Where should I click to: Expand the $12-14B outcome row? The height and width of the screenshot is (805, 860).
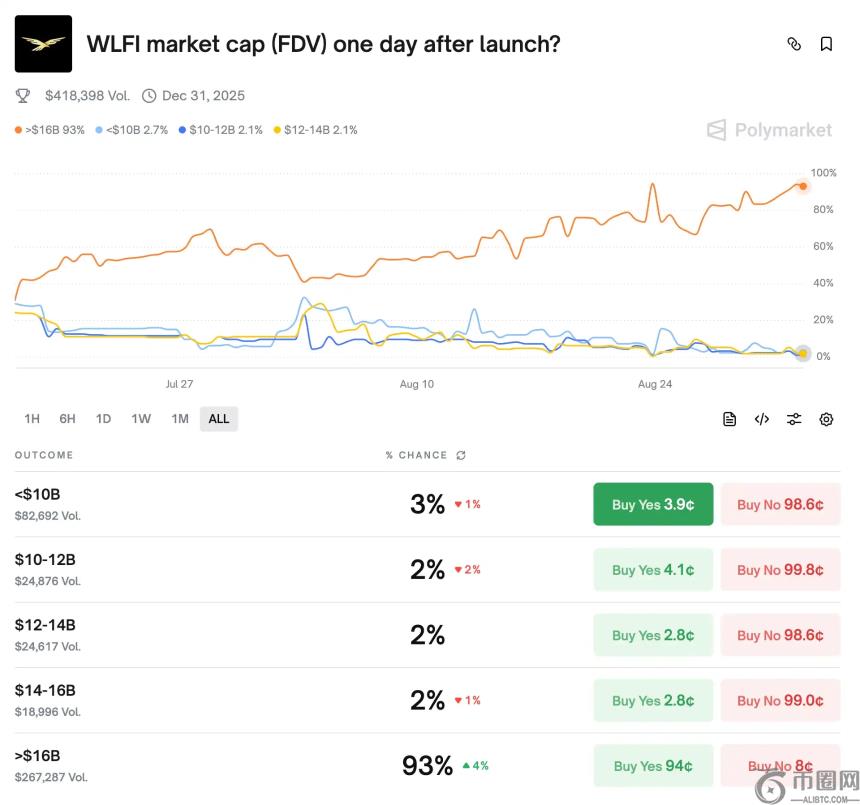(200, 635)
